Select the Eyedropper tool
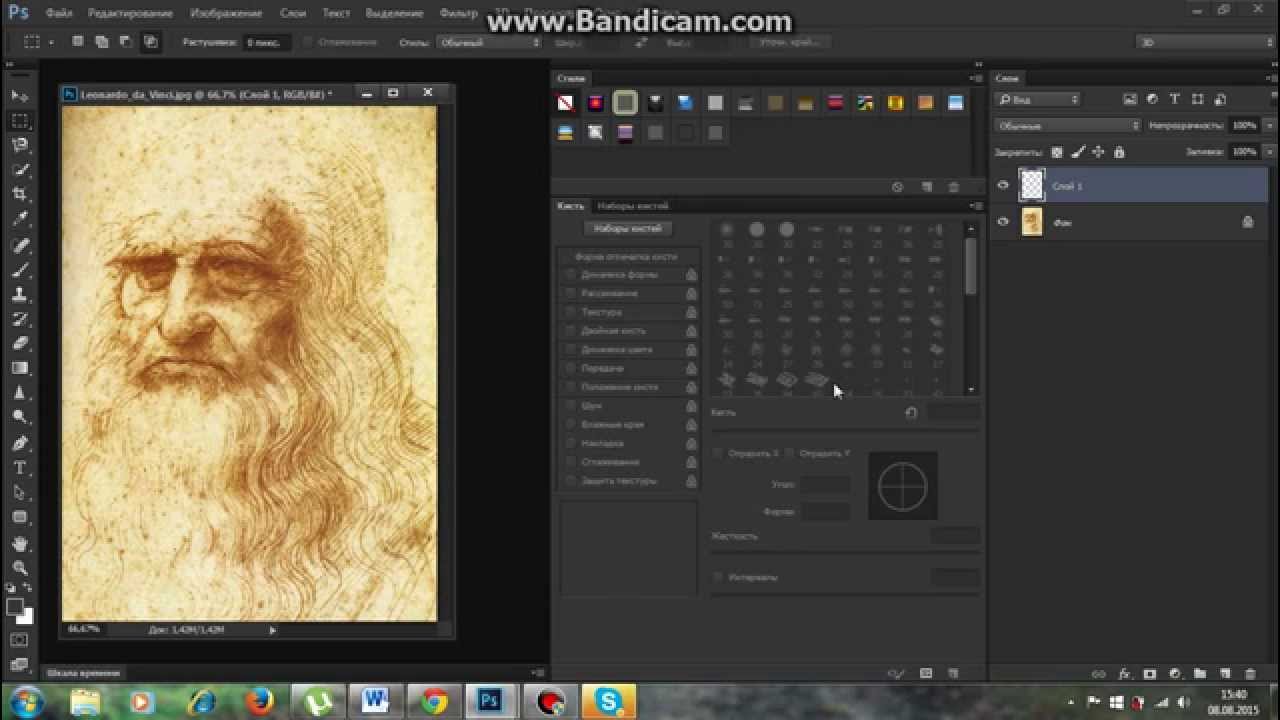 20,220
